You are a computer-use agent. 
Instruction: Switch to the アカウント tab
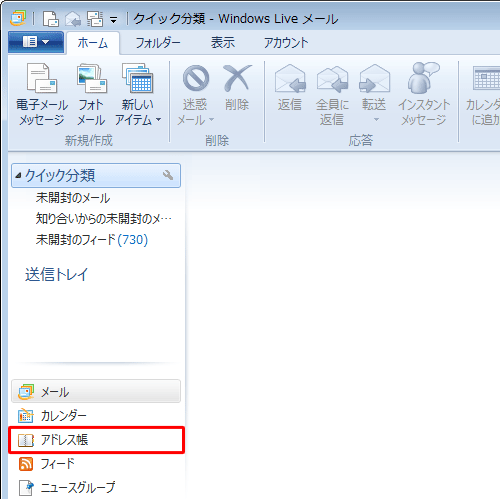point(286,43)
